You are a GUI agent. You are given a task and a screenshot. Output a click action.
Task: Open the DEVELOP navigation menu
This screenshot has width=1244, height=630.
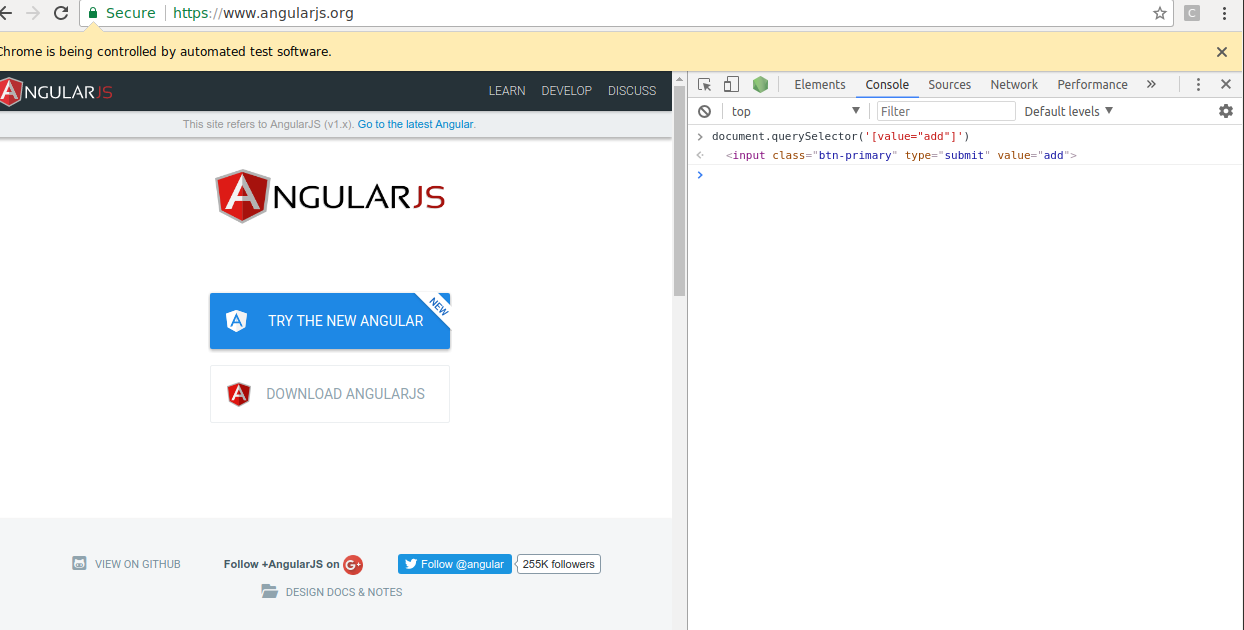(567, 91)
